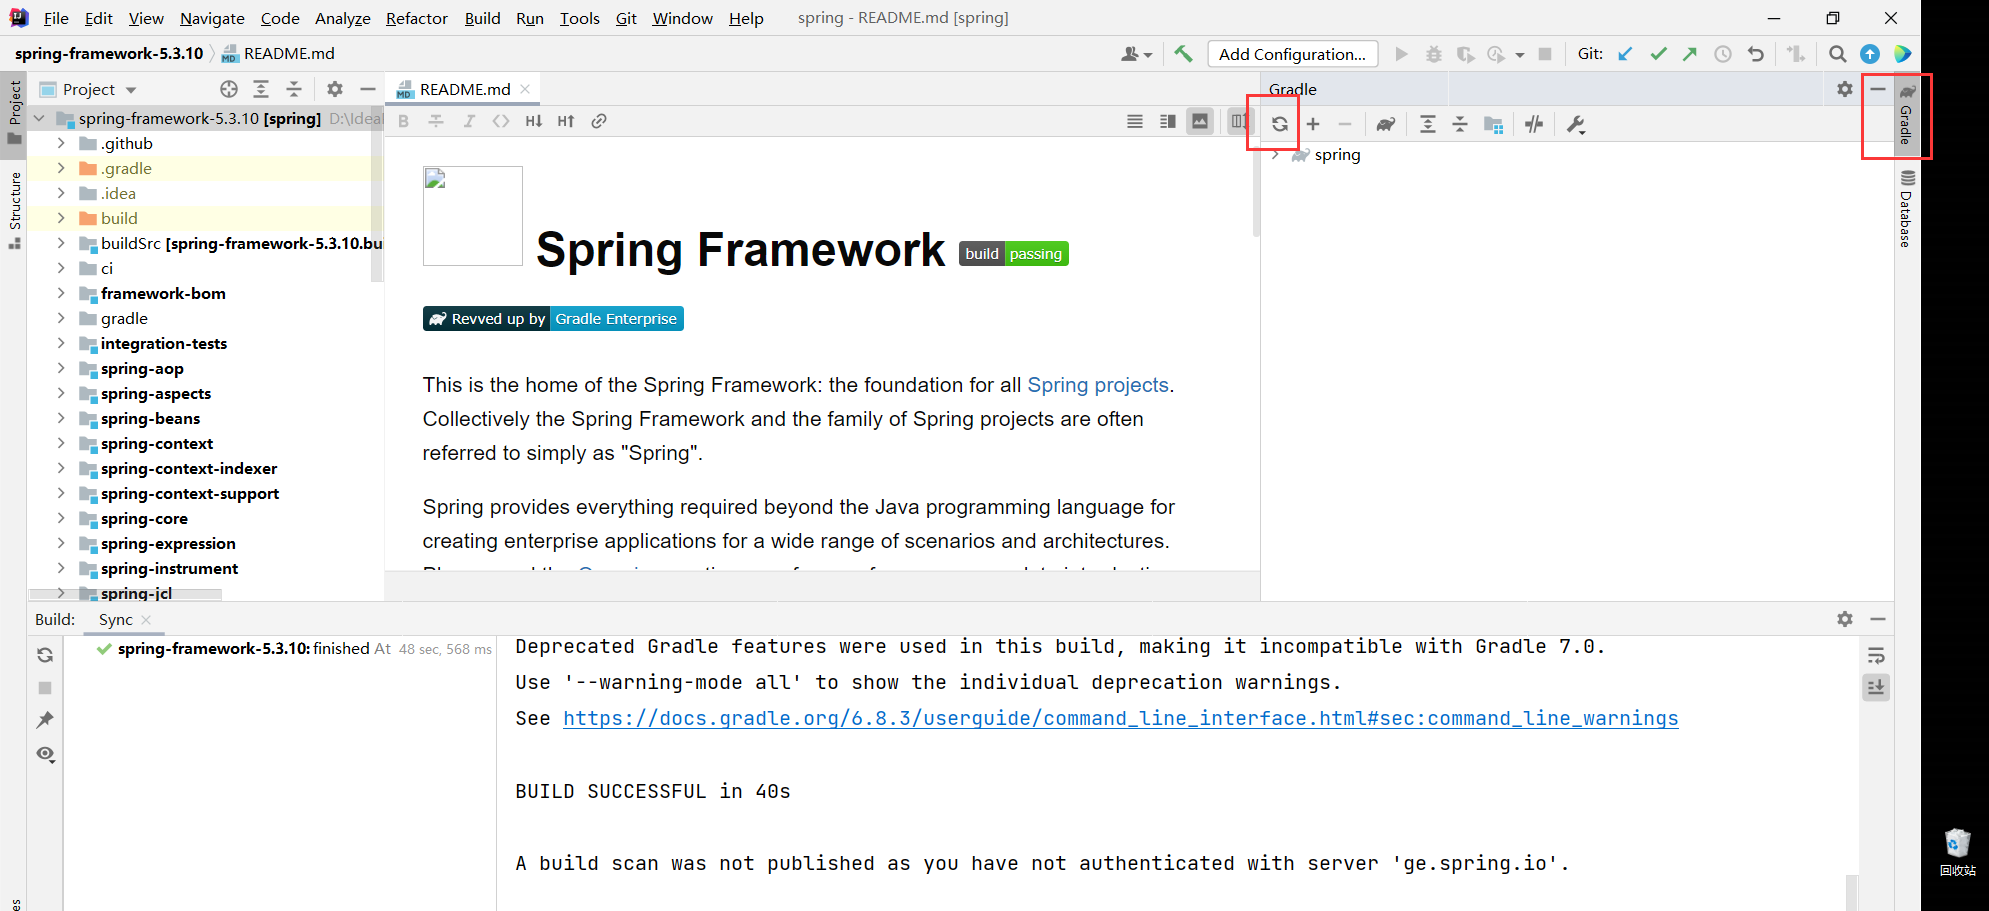1989x911 pixels.
Task: Expand spring-core module
Action: point(61,518)
